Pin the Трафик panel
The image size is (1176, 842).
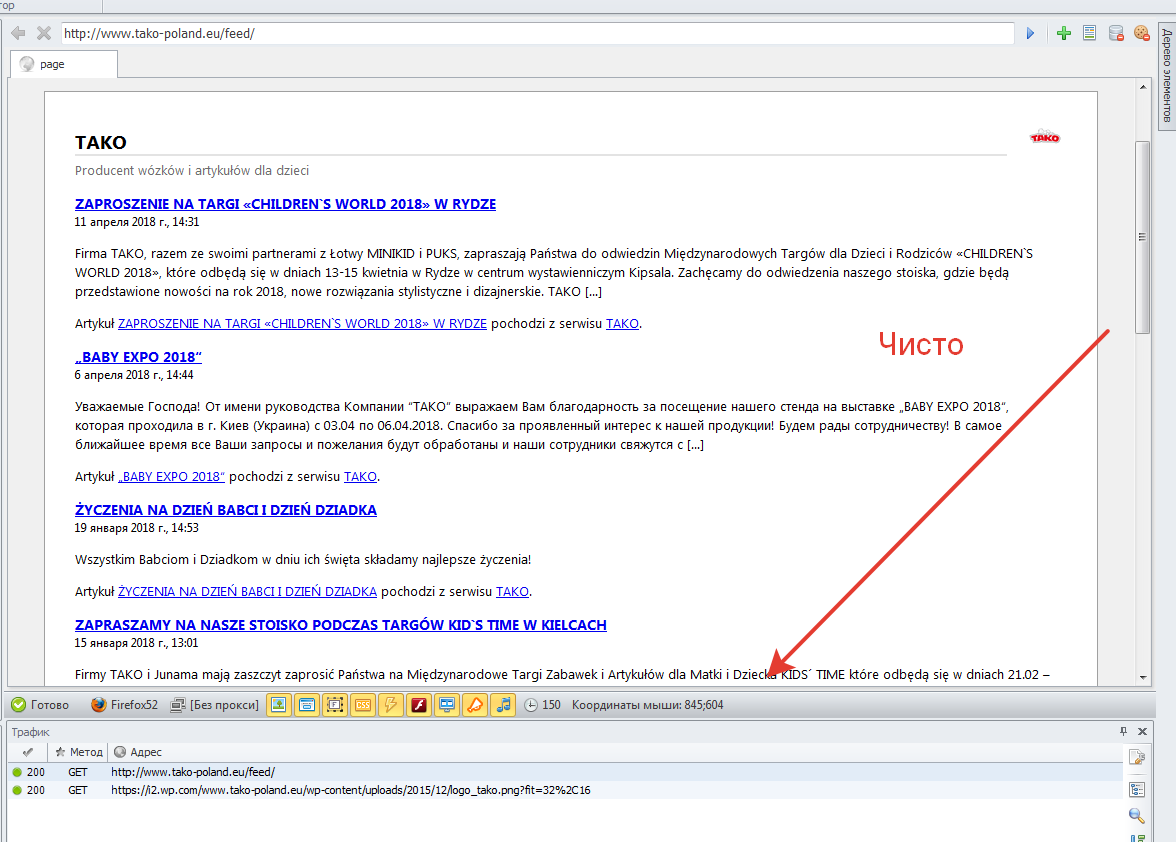(x=1124, y=731)
